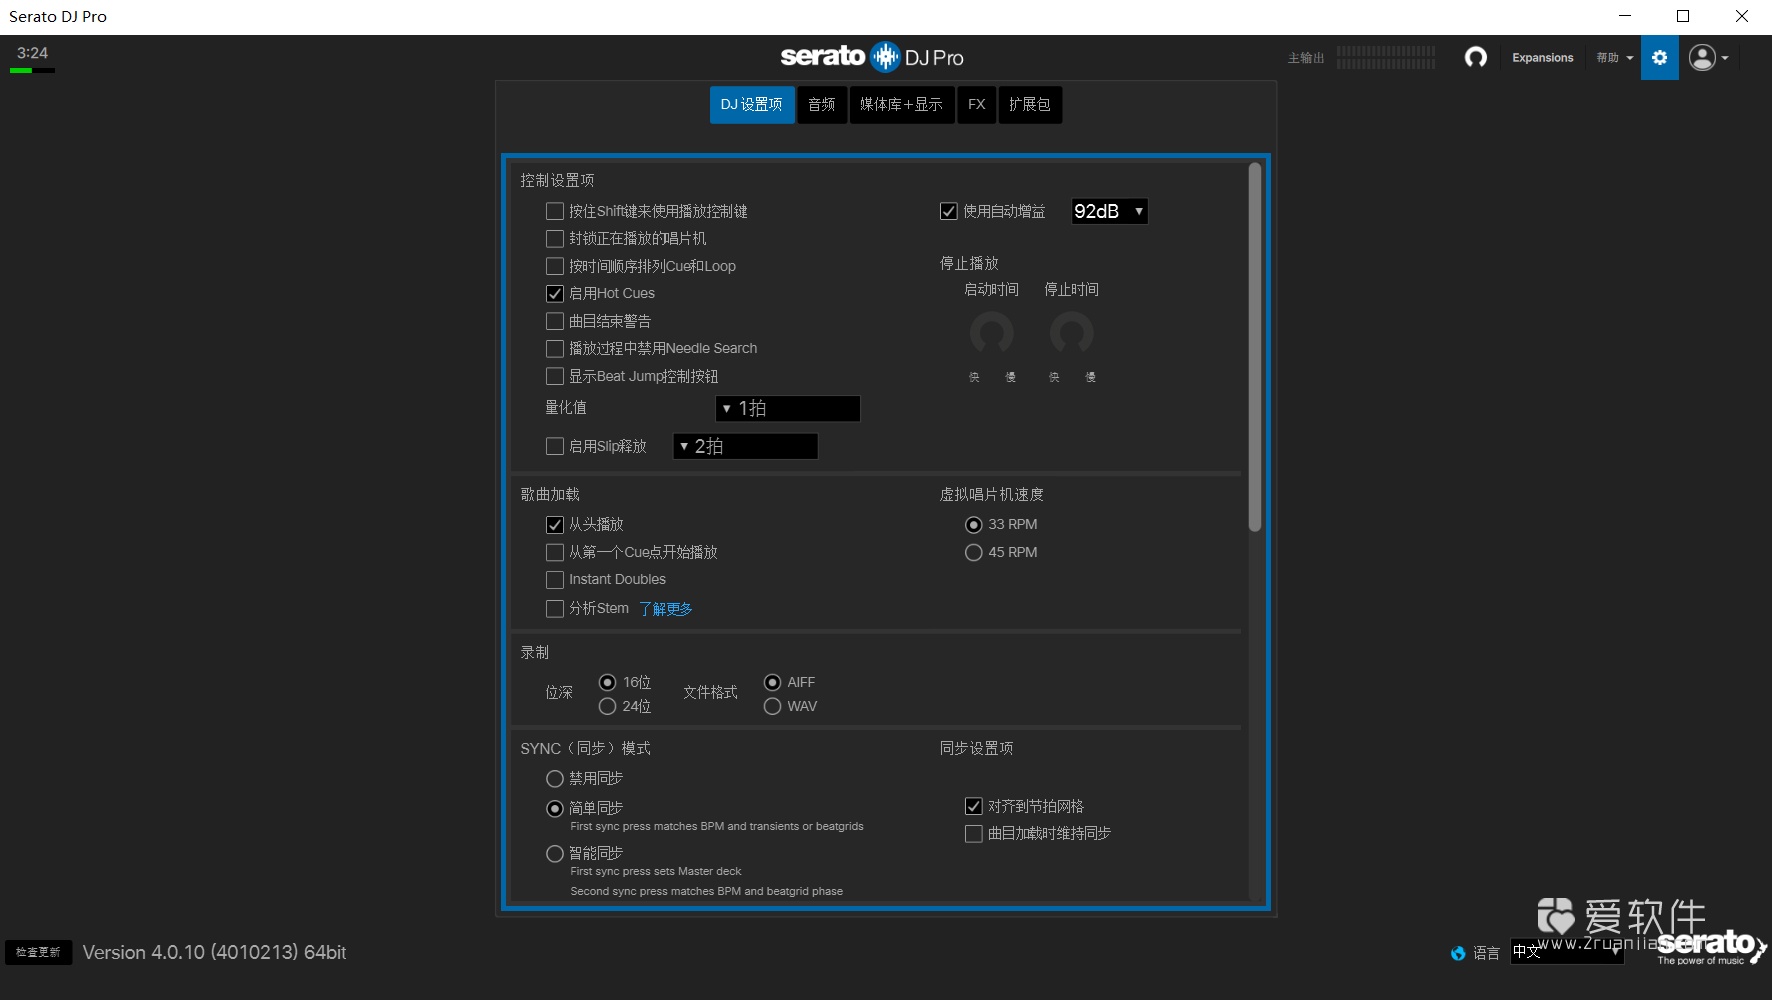
Task: Open the 量化值 1拍 dropdown
Action: pyautogui.click(x=788, y=408)
